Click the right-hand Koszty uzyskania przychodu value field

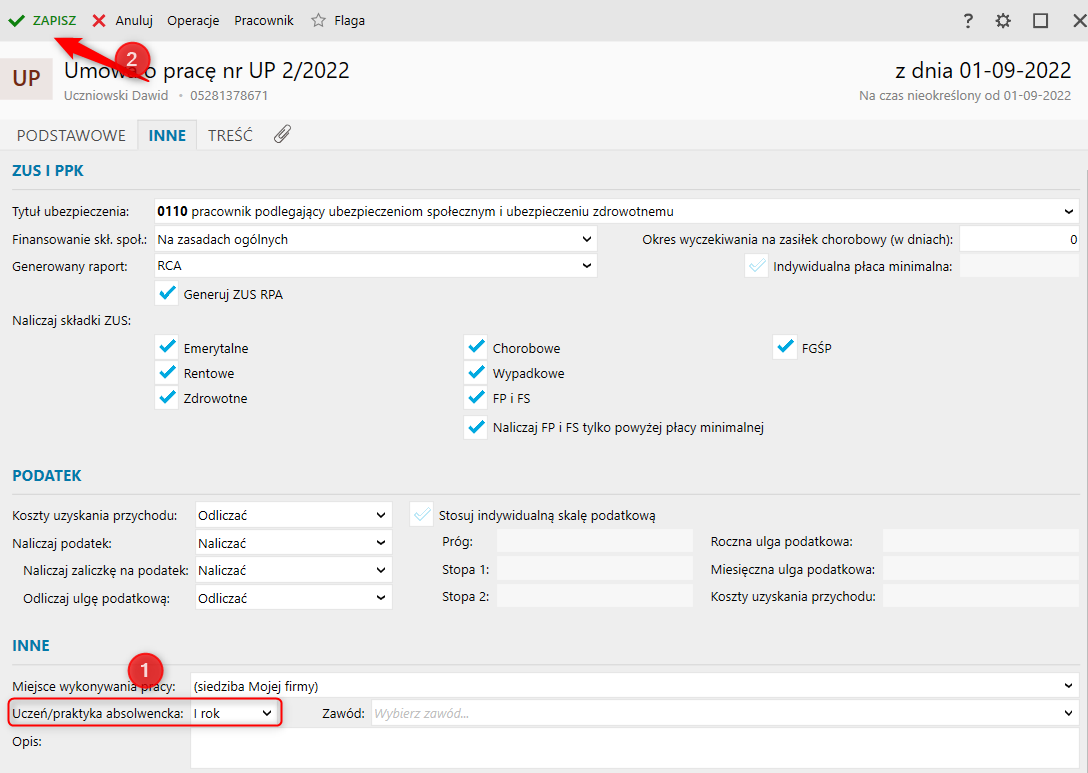coord(980,596)
